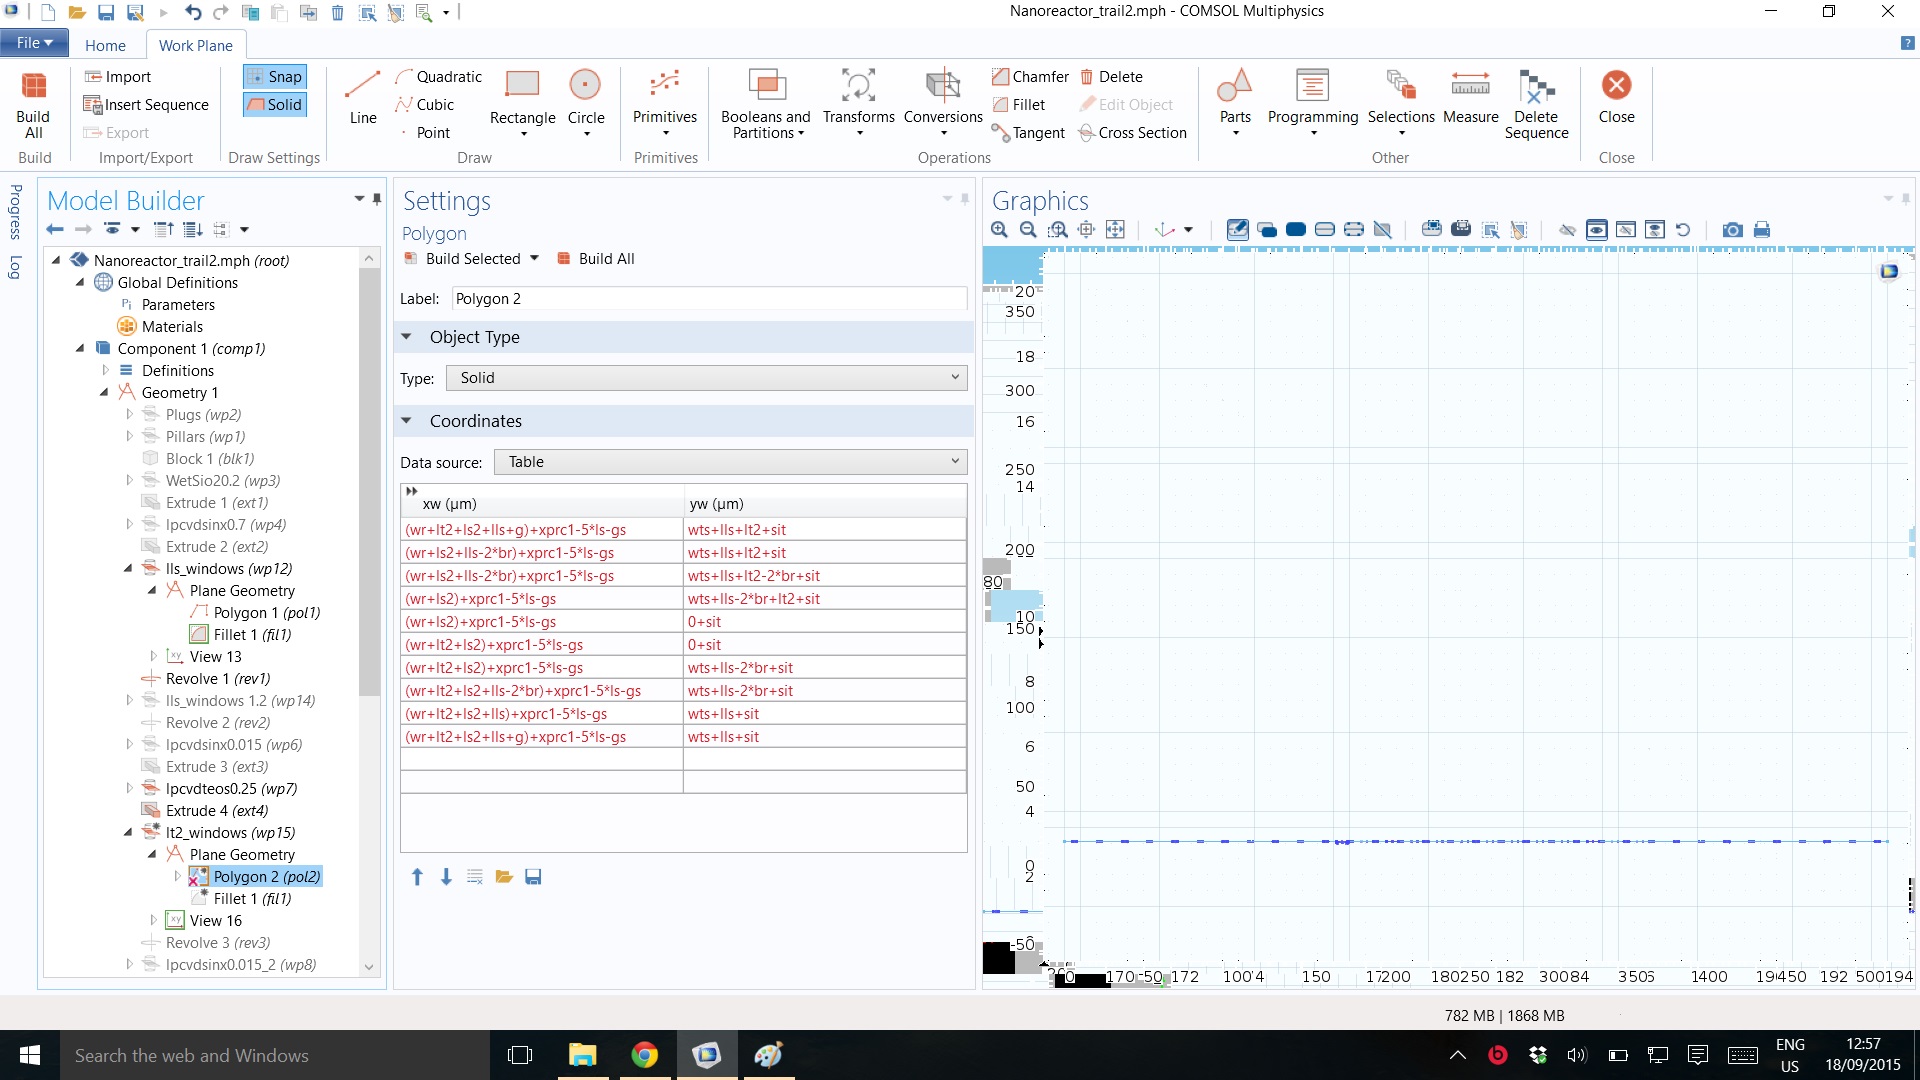1920x1080 pixels.
Task: Open the Data source Table dropdown
Action: click(x=732, y=462)
